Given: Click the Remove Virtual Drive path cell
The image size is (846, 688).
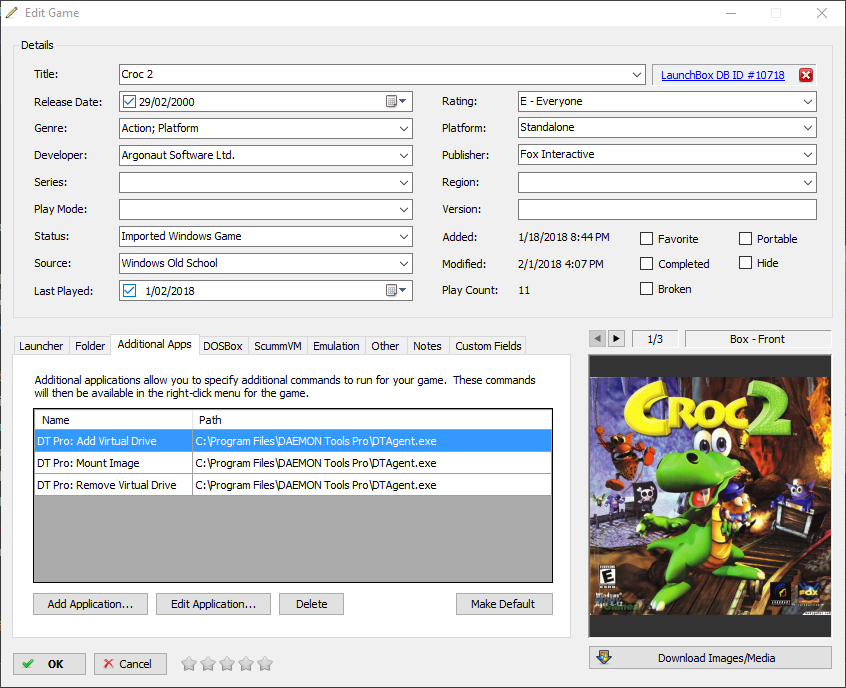Looking at the screenshot, I should (372, 485).
